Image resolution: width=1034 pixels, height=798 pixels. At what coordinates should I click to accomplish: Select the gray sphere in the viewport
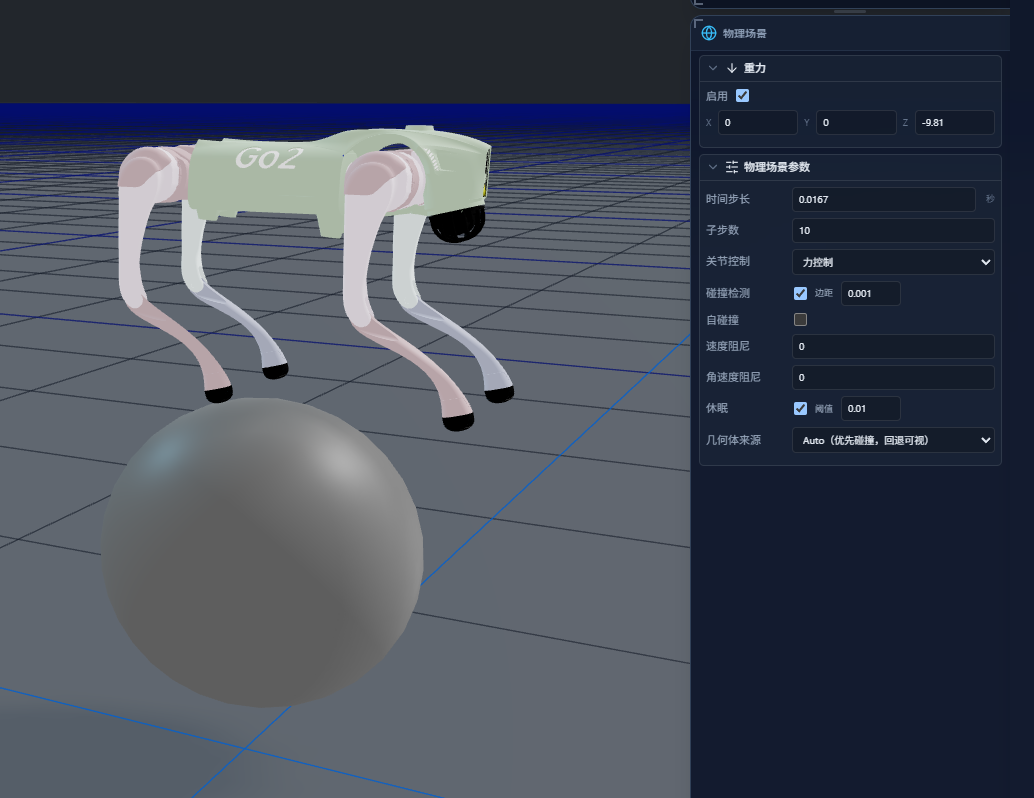pyautogui.click(x=262, y=552)
